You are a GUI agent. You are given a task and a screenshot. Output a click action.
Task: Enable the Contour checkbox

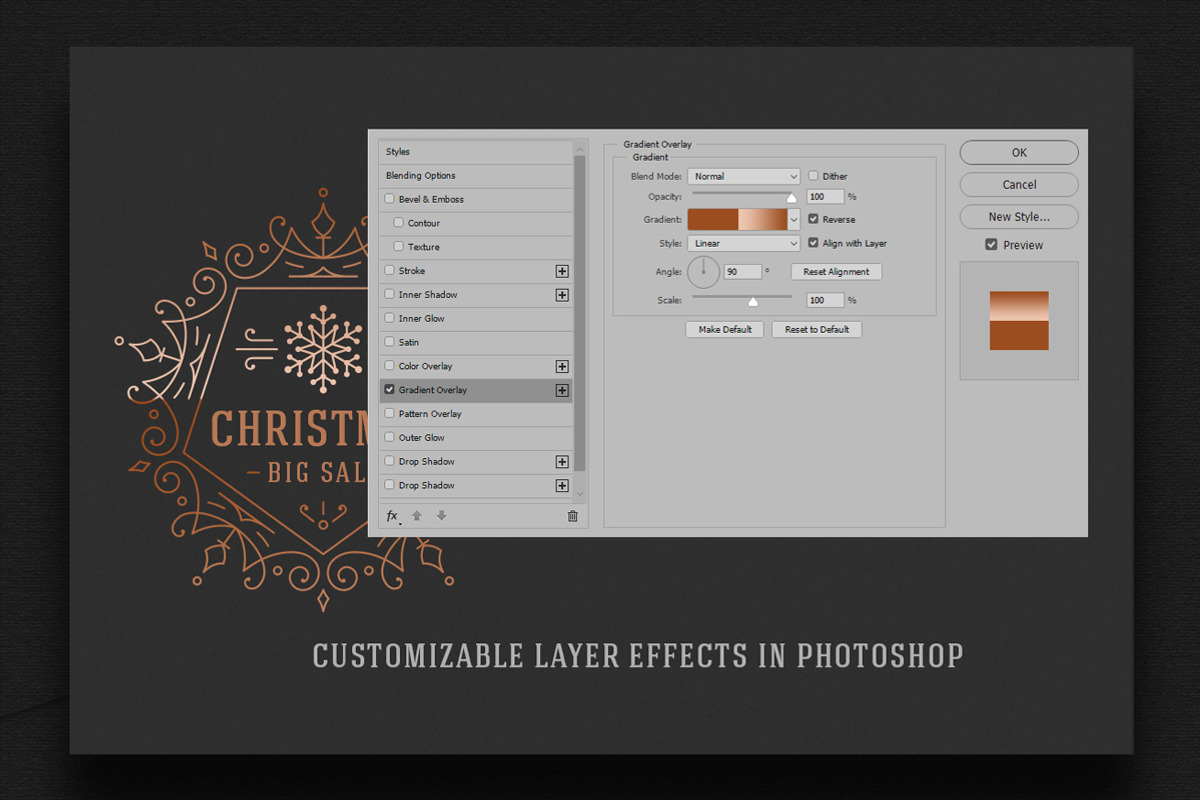coord(399,223)
